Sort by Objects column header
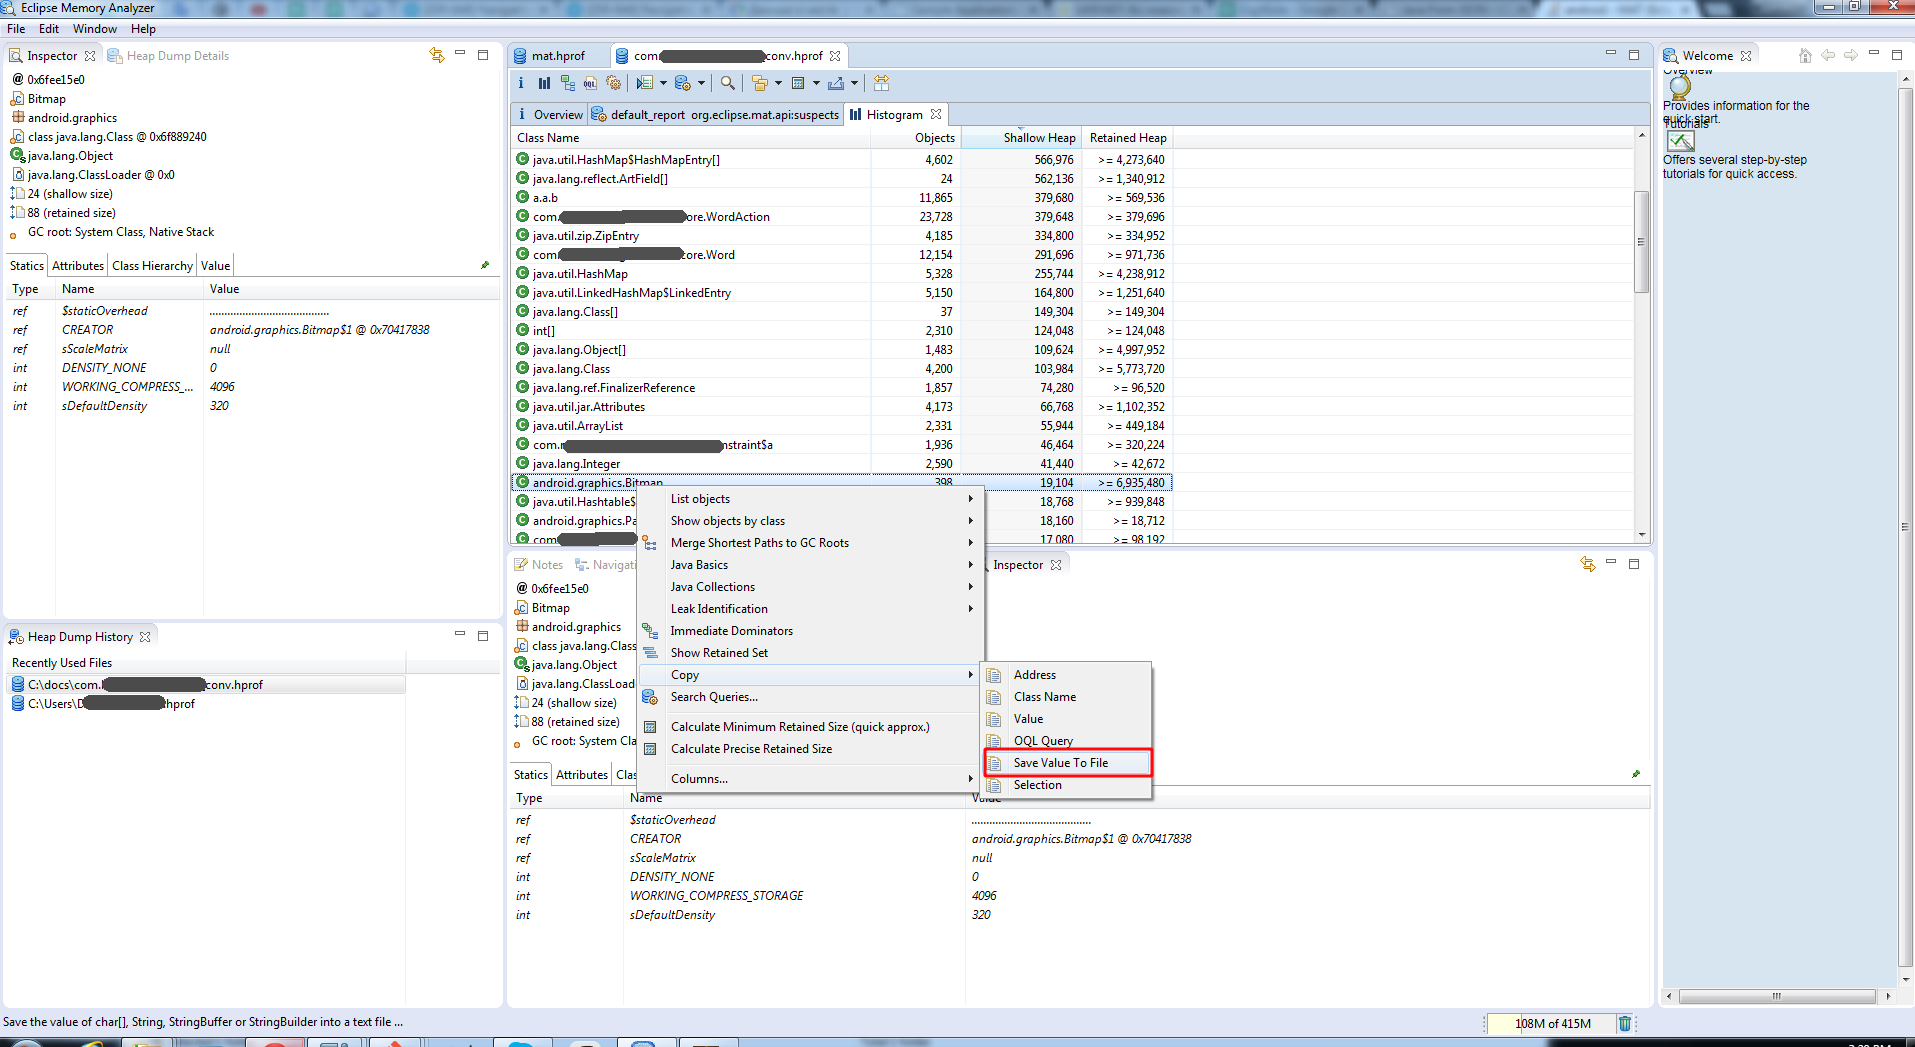 916,138
